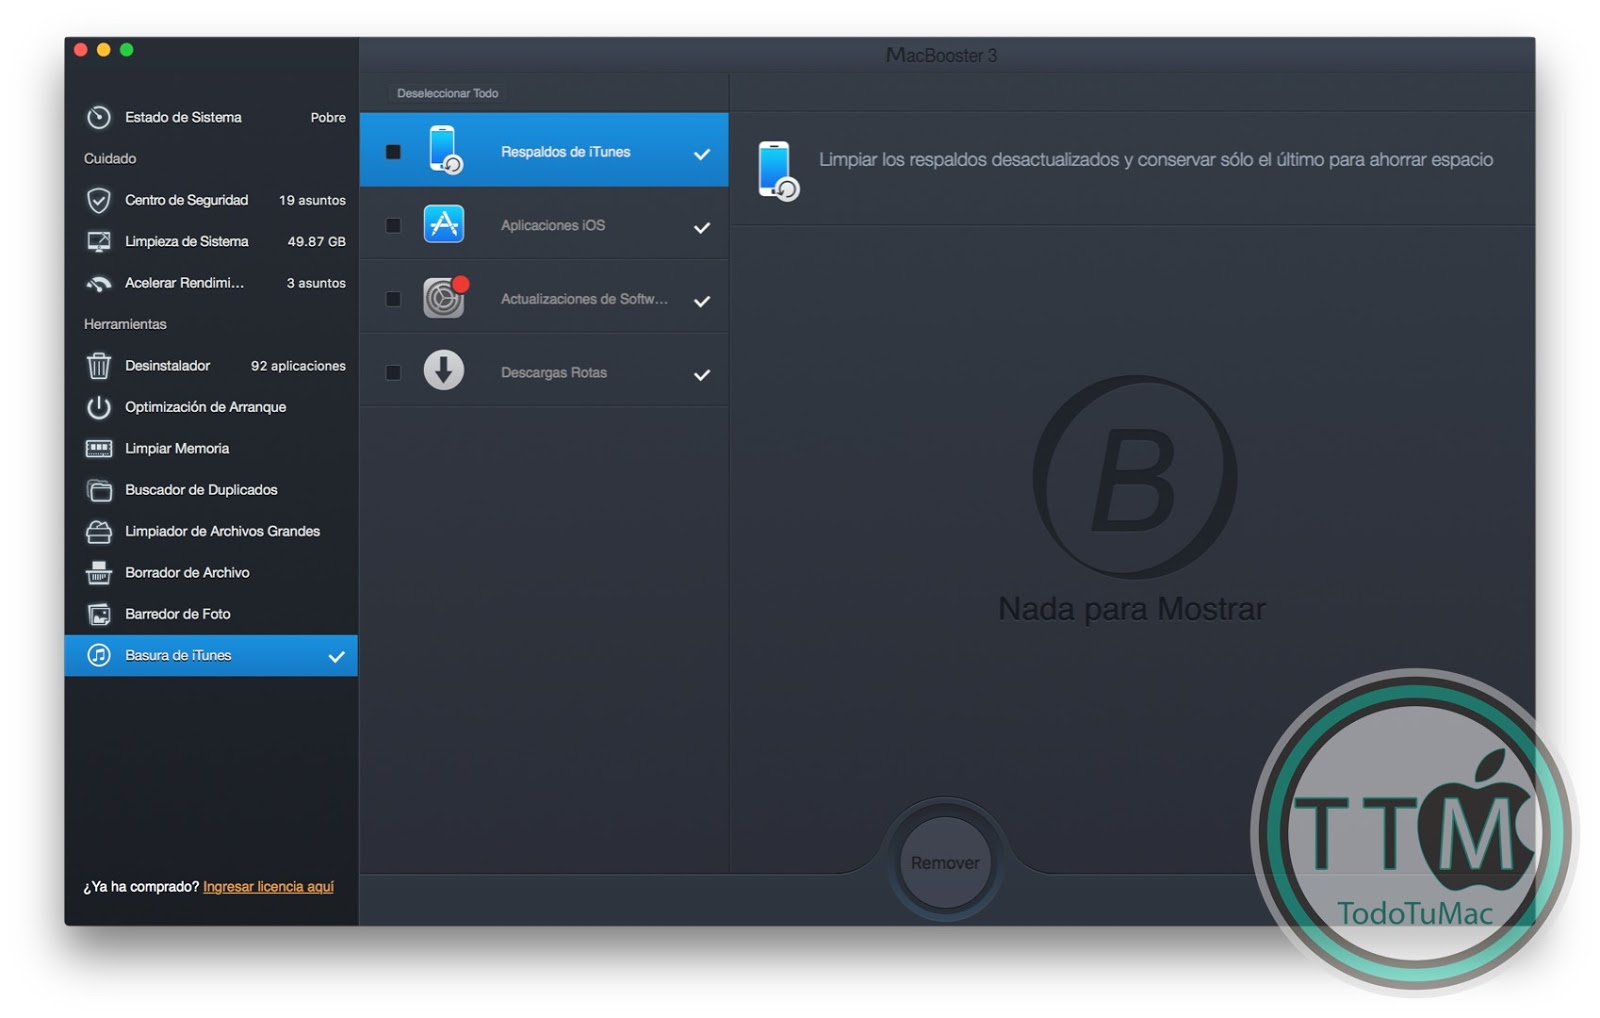Viewport: 1600px width, 1018px height.
Task: Toggle the Descargas Rotas checkbox
Action: click(393, 372)
